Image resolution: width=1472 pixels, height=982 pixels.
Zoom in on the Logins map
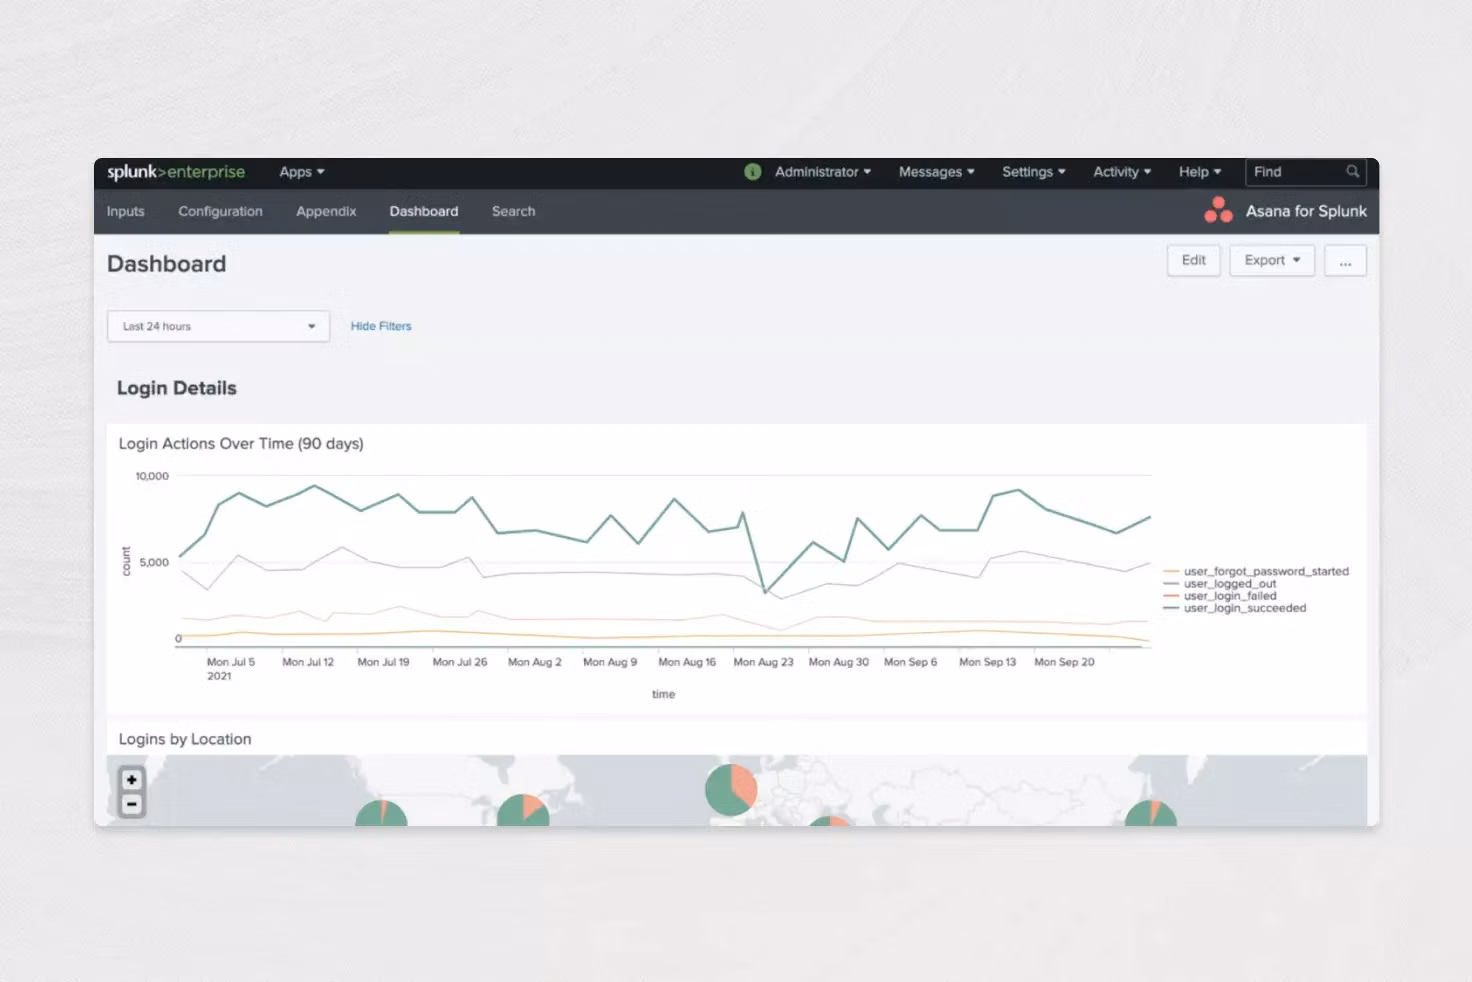(x=132, y=780)
